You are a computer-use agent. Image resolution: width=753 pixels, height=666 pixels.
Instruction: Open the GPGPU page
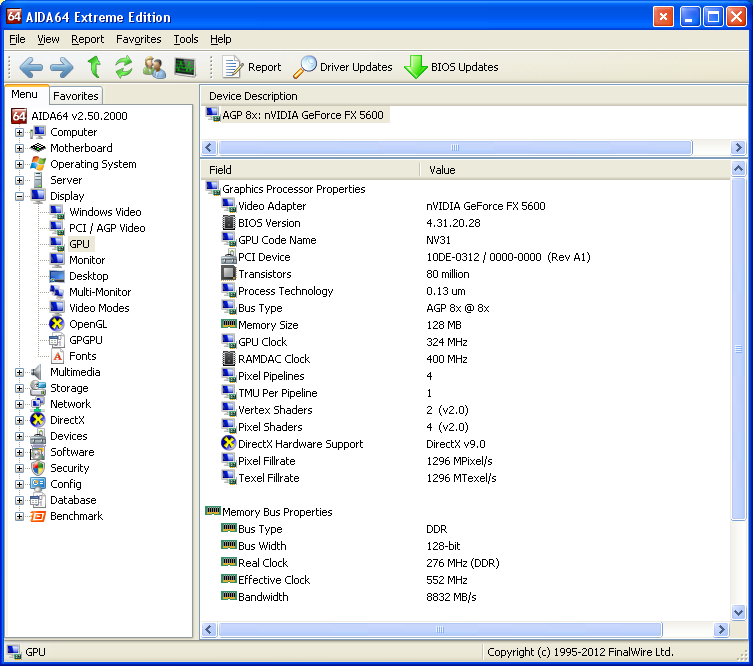[x=85, y=340]
